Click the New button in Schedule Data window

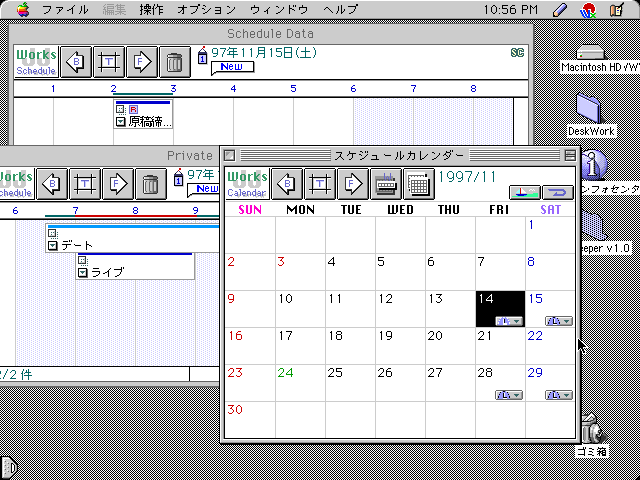point(232,67)
